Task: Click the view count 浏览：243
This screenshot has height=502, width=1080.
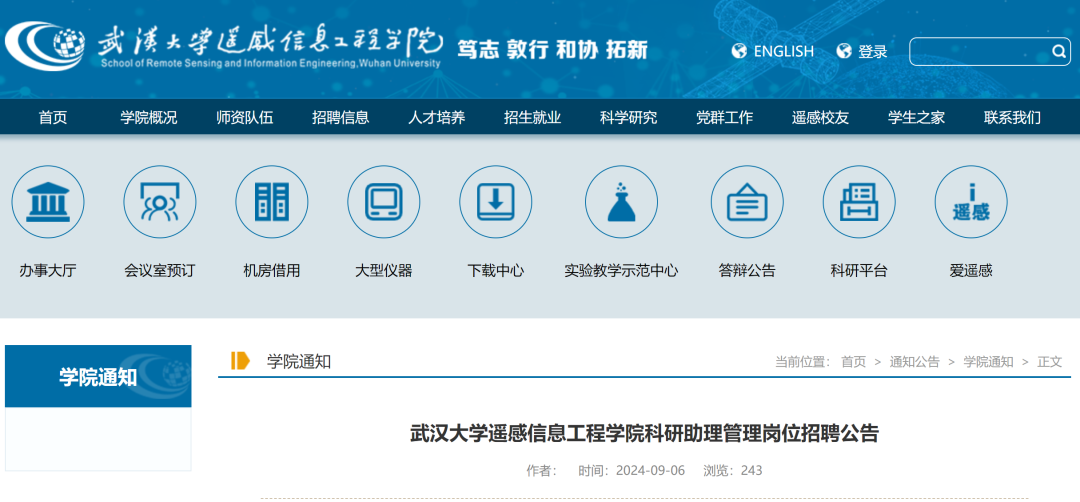Action: click(x=733, y=470)
